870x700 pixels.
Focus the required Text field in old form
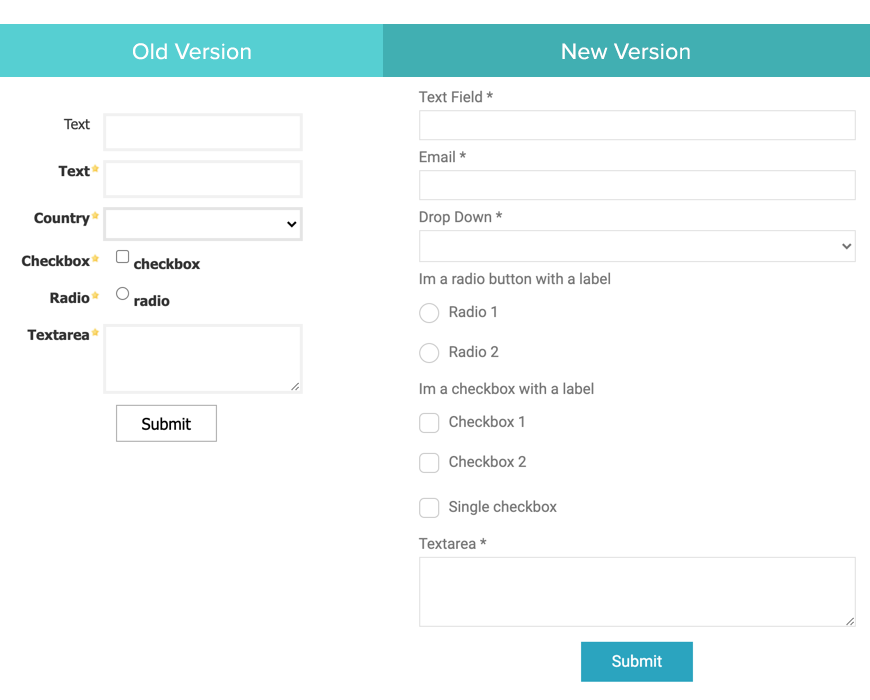pos(203,180)
